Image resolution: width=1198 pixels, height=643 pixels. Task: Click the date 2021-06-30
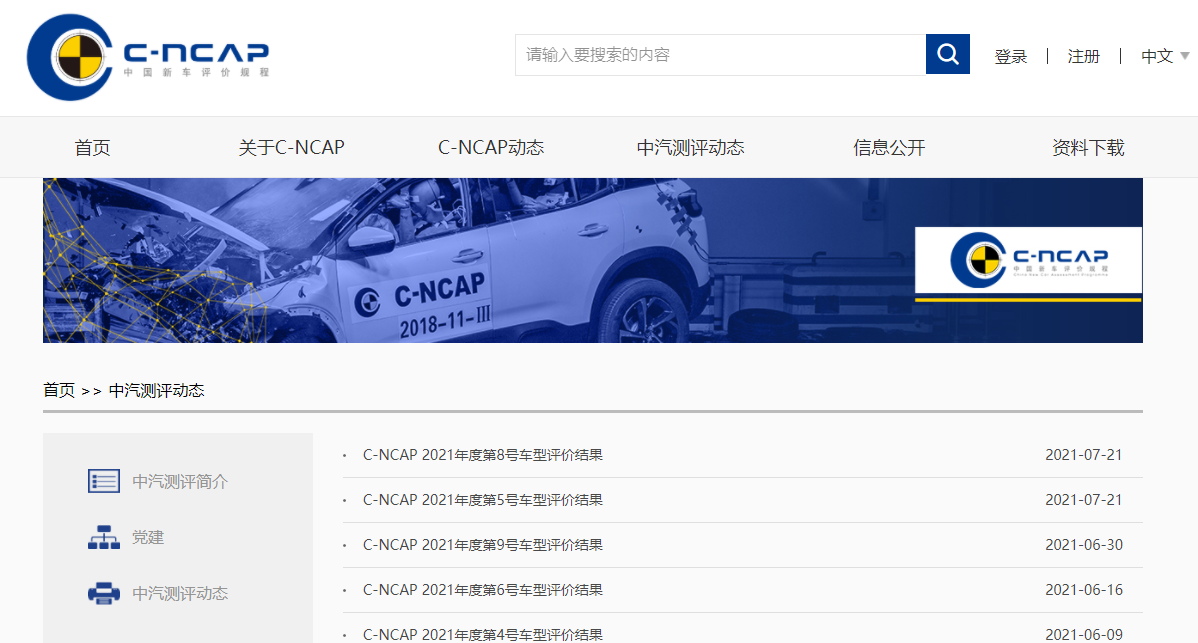(1083, 545)
